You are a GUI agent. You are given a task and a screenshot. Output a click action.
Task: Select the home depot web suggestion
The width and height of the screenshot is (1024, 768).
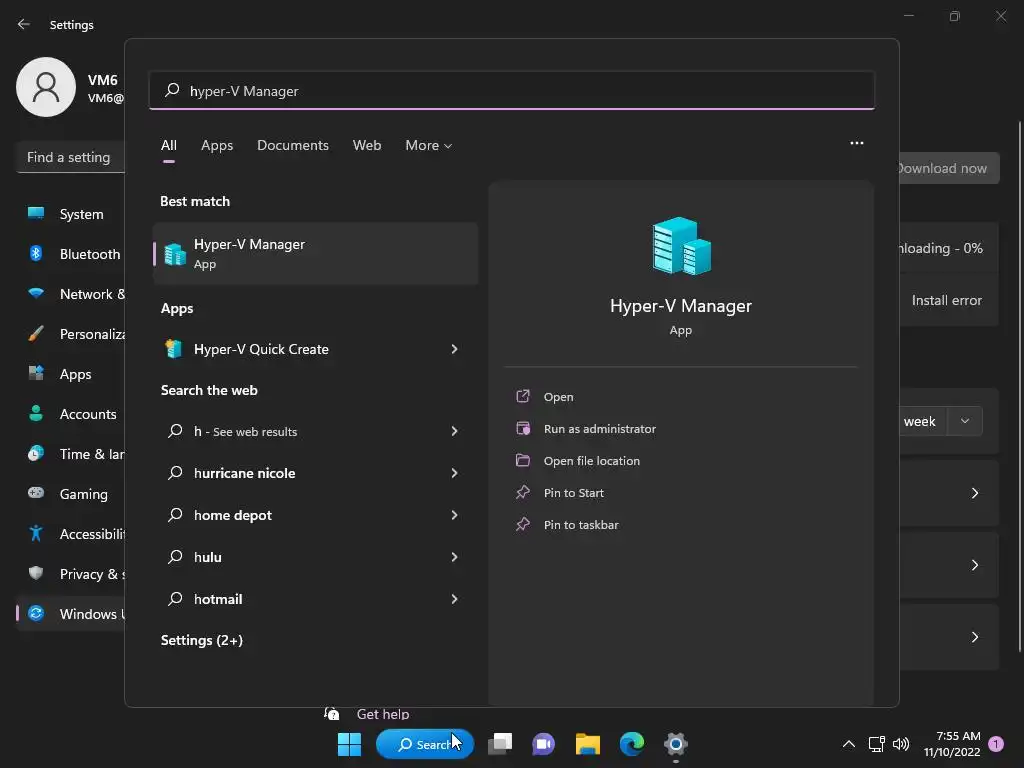(232, 515)
